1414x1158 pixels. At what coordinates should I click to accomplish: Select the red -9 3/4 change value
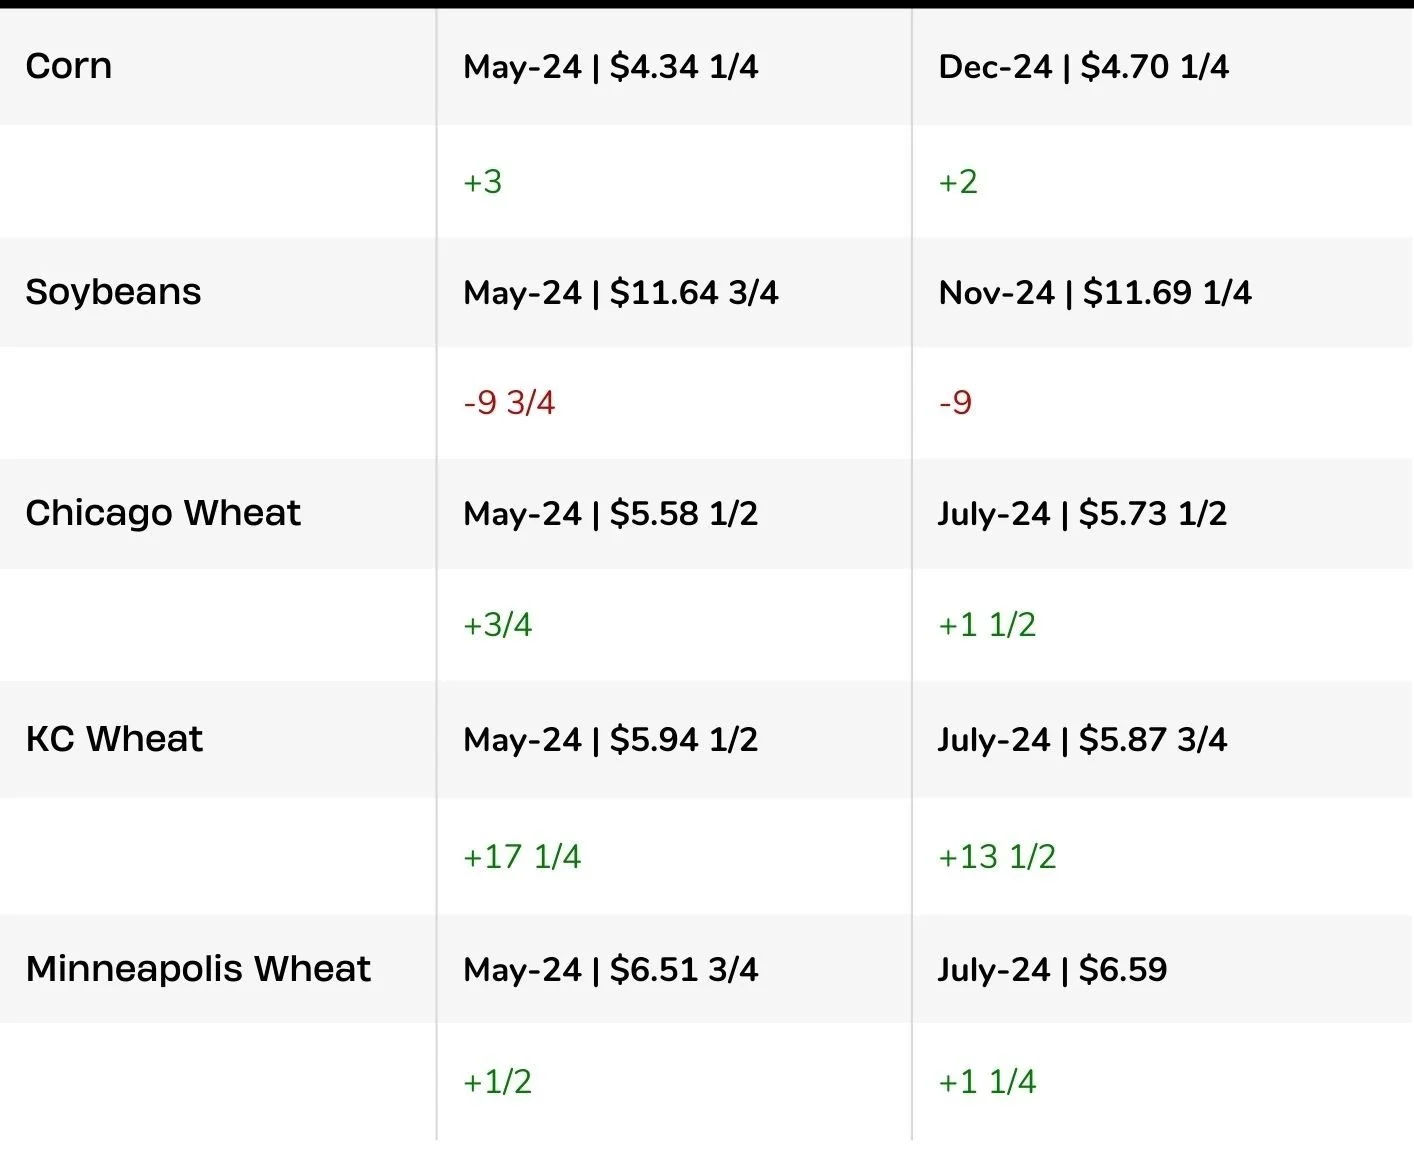click(x=510, y=403)
